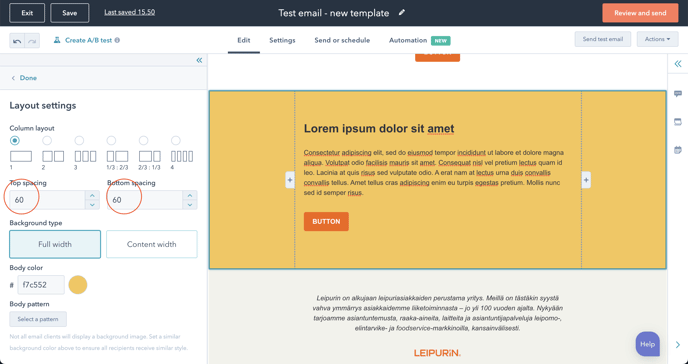This screenshot has width=688, height=364.
Task: Open the body color swatch picker
Action: (78, 285)
